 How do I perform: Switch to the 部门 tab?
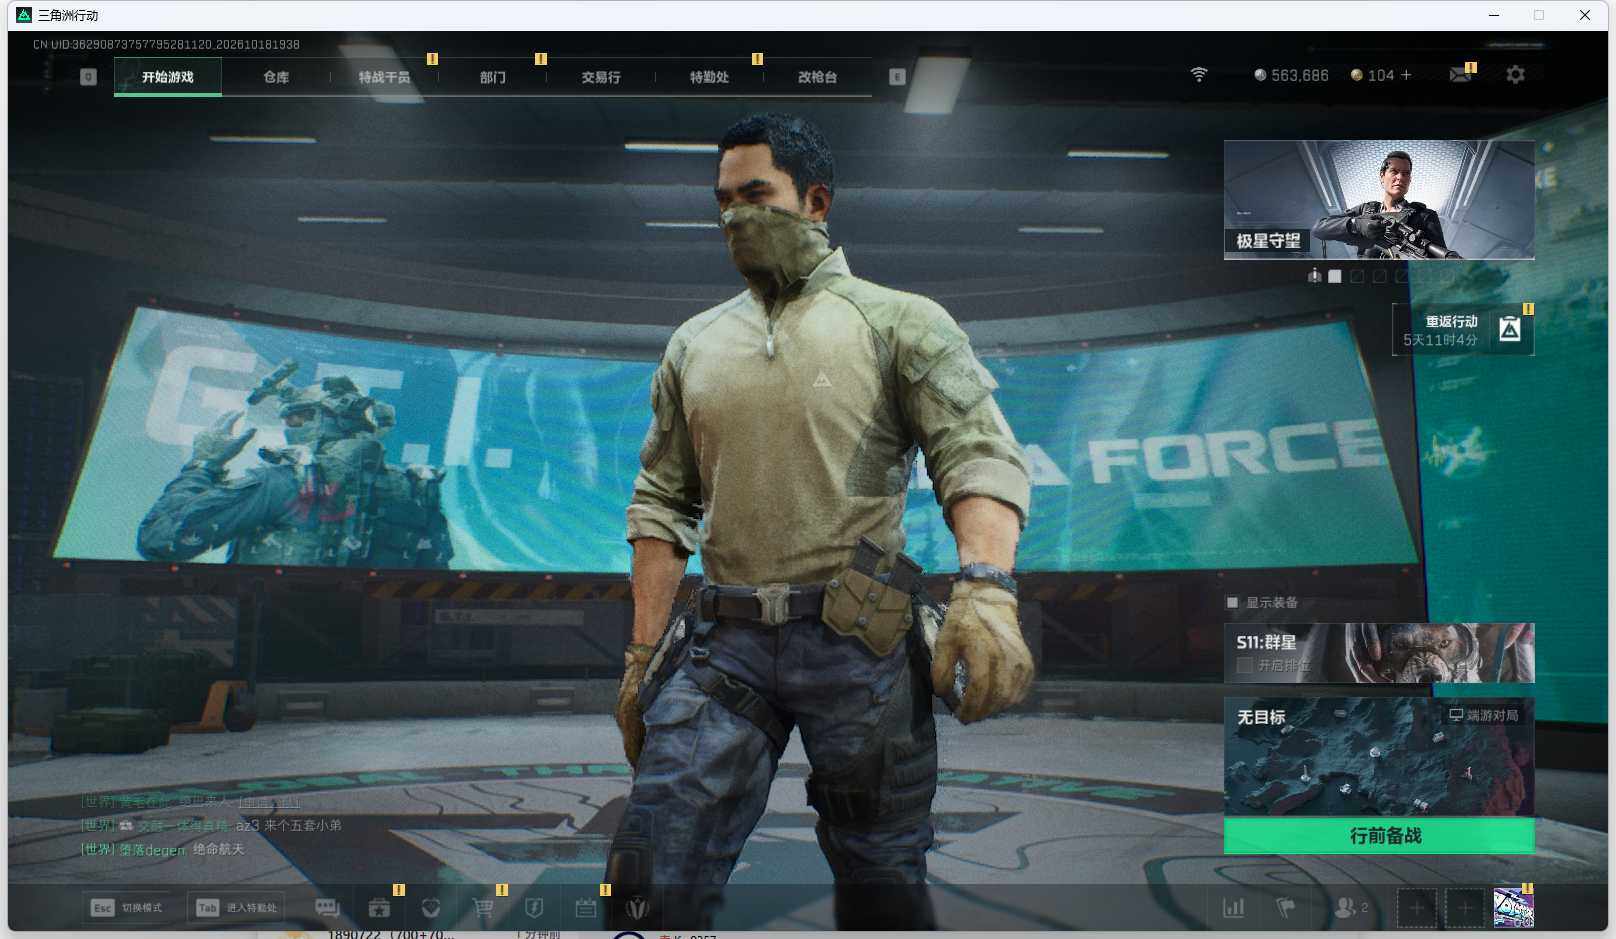(x=492, y=77)
